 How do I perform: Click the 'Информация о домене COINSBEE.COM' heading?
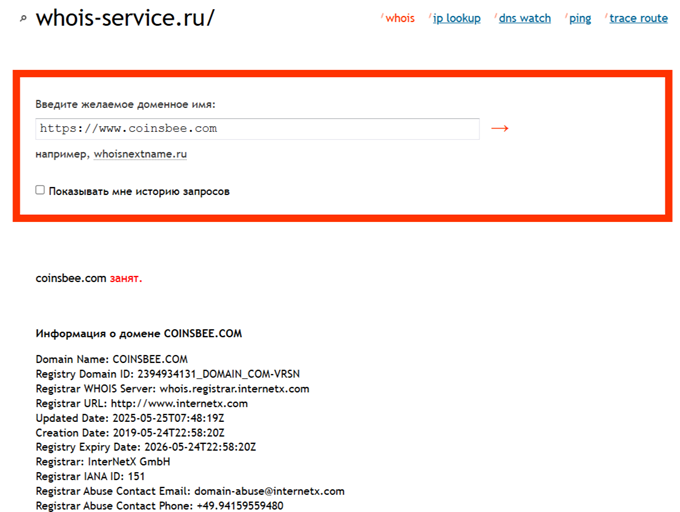[139, 334]
